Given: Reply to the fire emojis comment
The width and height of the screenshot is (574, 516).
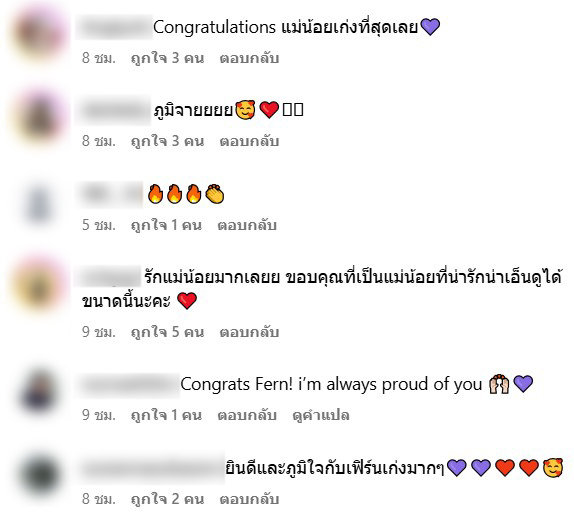Looking at the screenshot, I should [247, 225].
